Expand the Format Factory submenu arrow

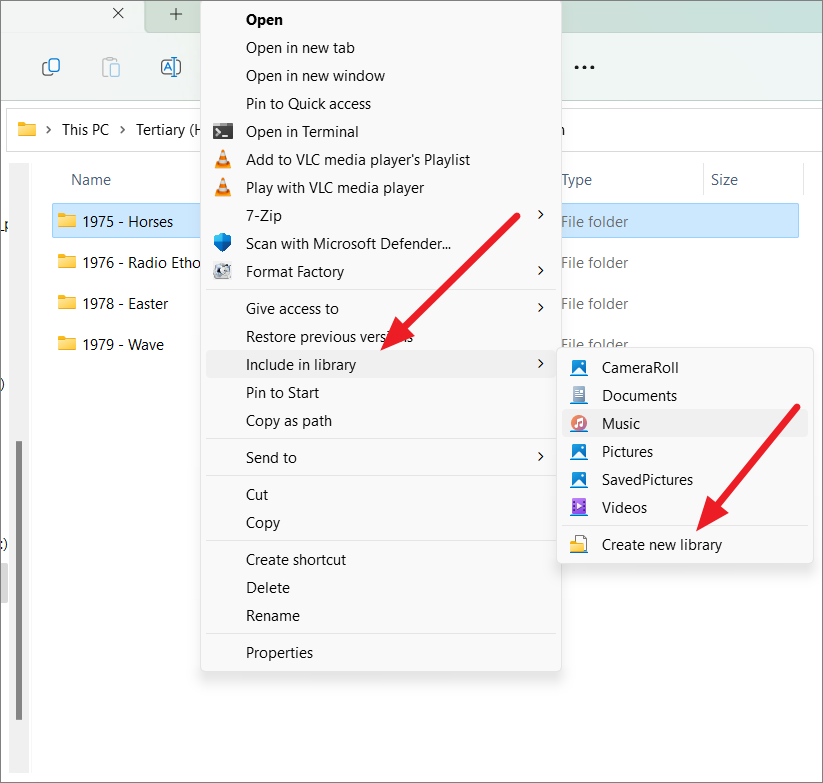(541, 271)
